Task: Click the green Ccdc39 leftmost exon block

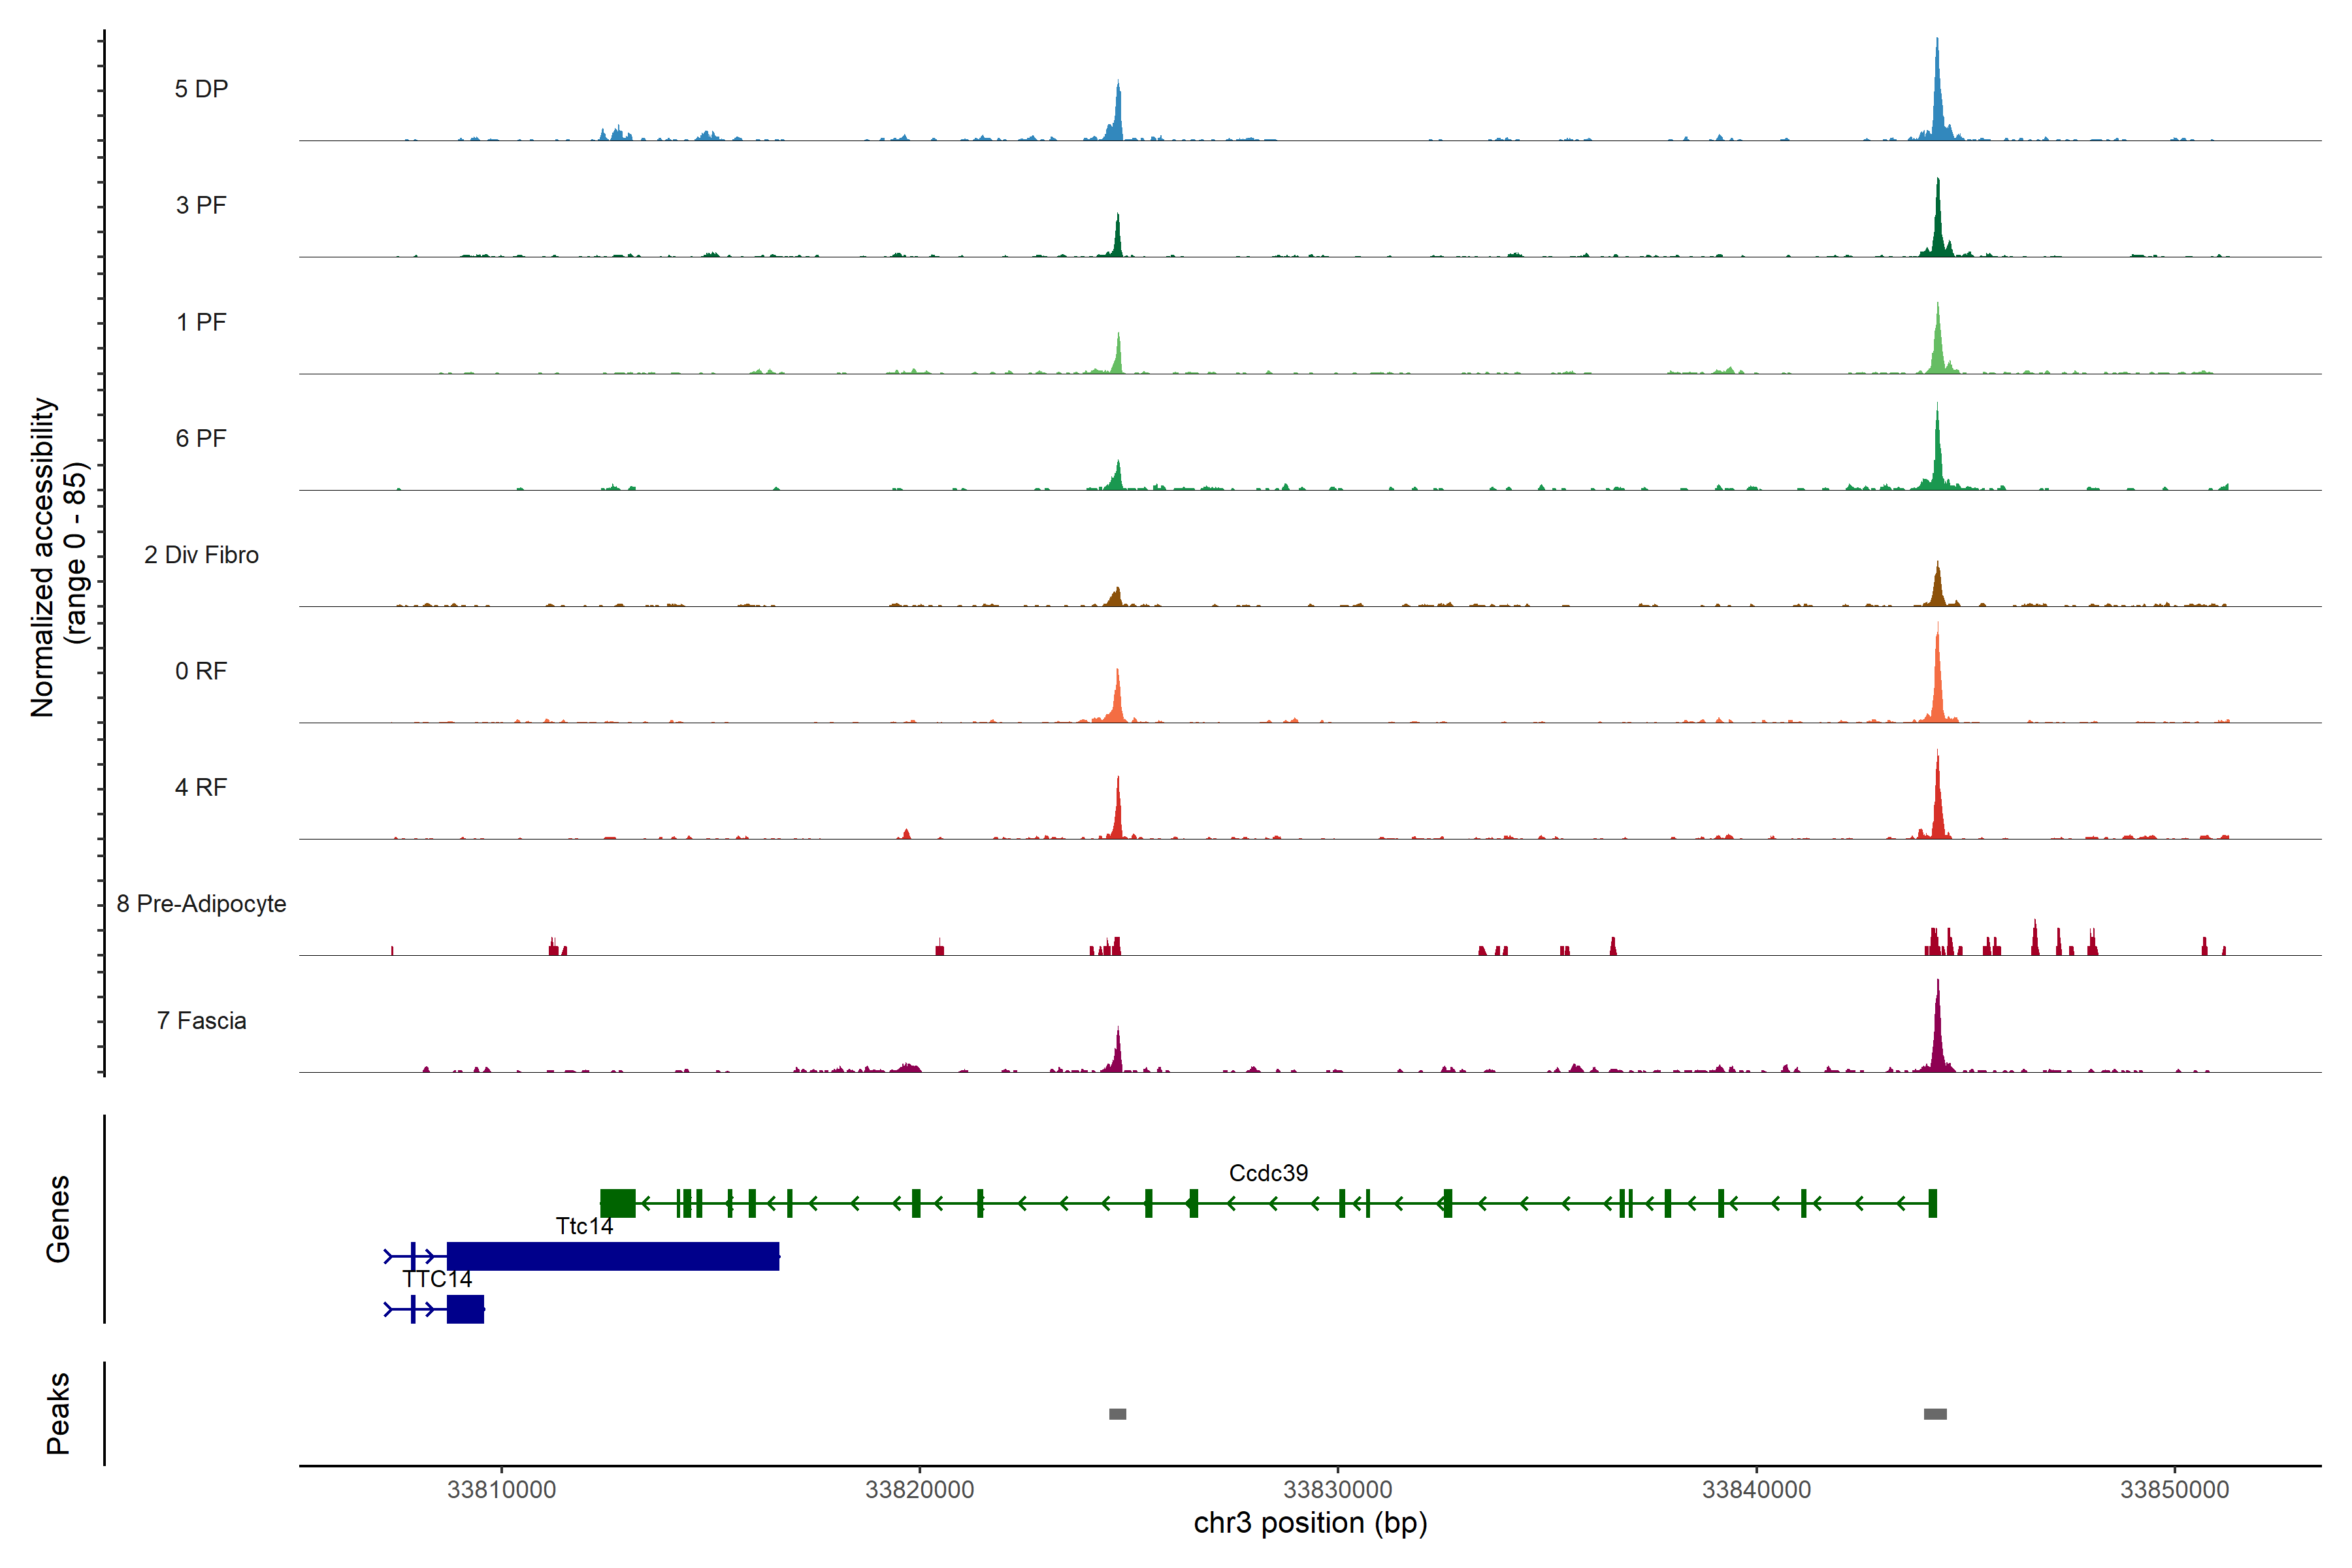Action: pos(617,1203)
